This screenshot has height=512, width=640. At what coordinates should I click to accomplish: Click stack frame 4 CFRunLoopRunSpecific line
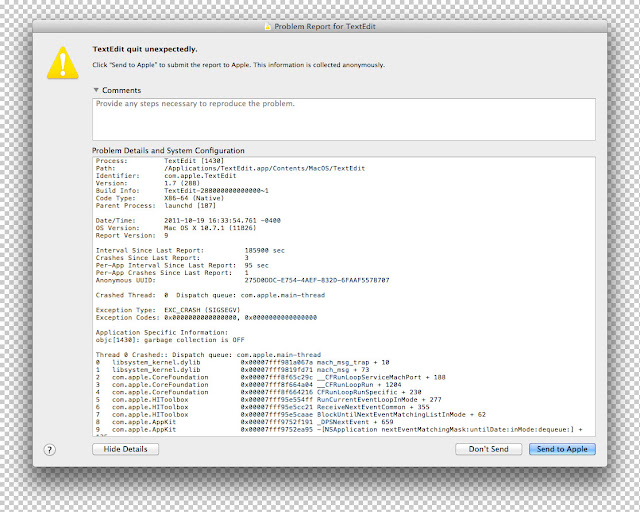[x=258, y=392]
